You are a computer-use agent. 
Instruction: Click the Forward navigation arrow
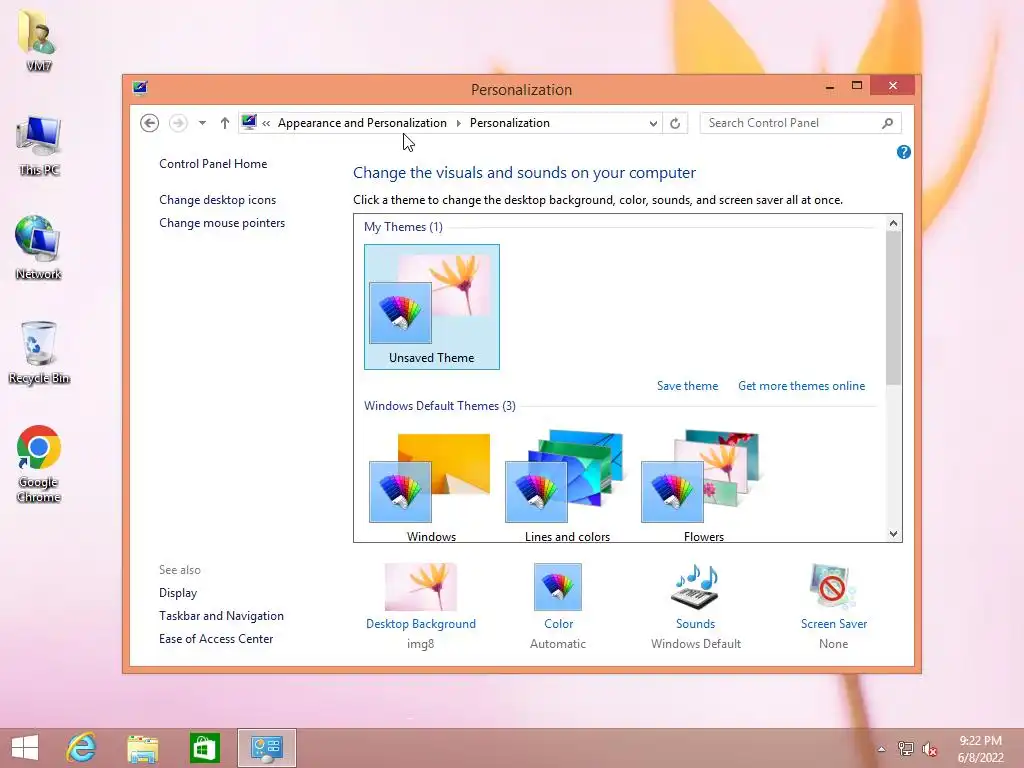click(x=178, y=123)
